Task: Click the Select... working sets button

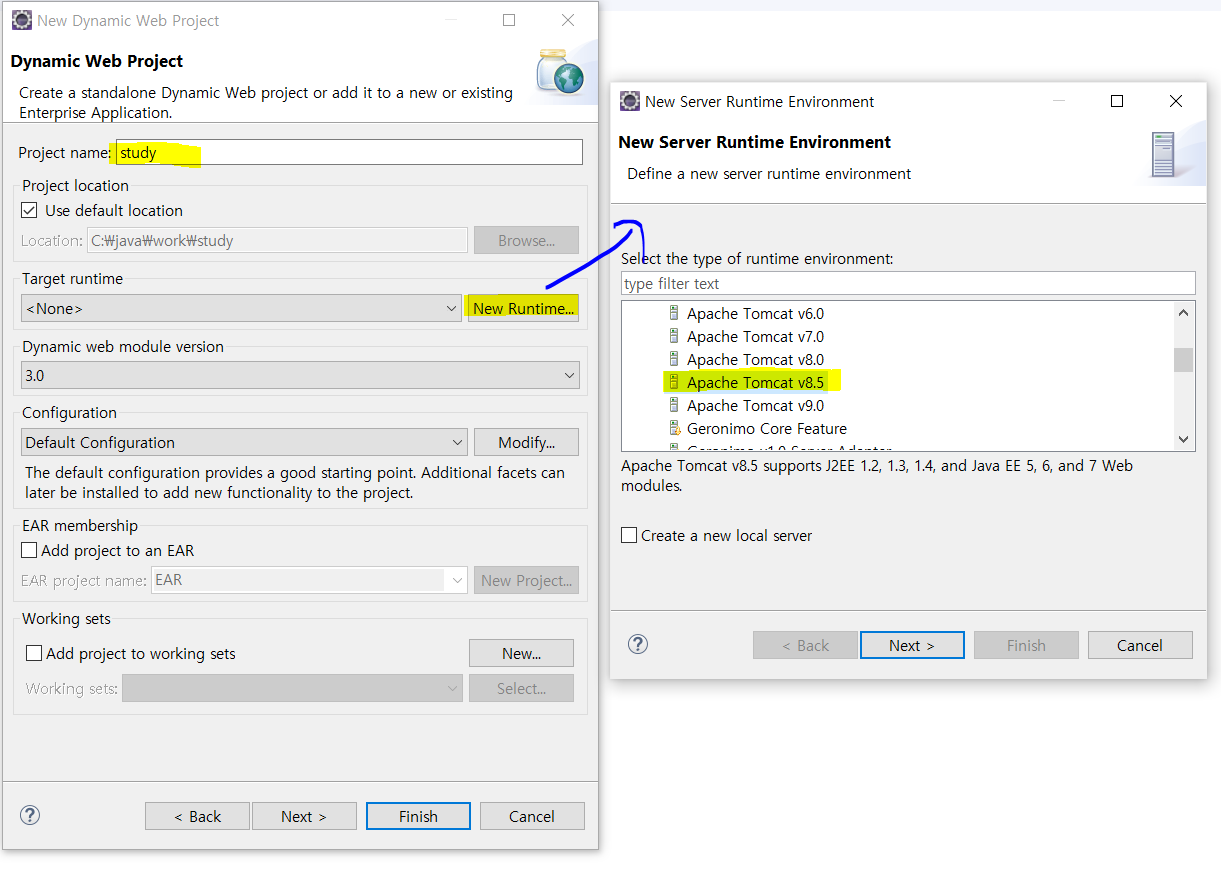Action: 521,688
